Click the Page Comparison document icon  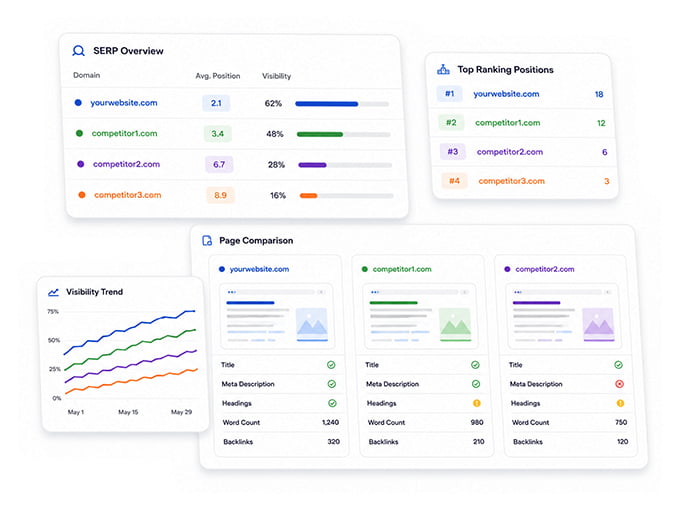click(207, 240)
